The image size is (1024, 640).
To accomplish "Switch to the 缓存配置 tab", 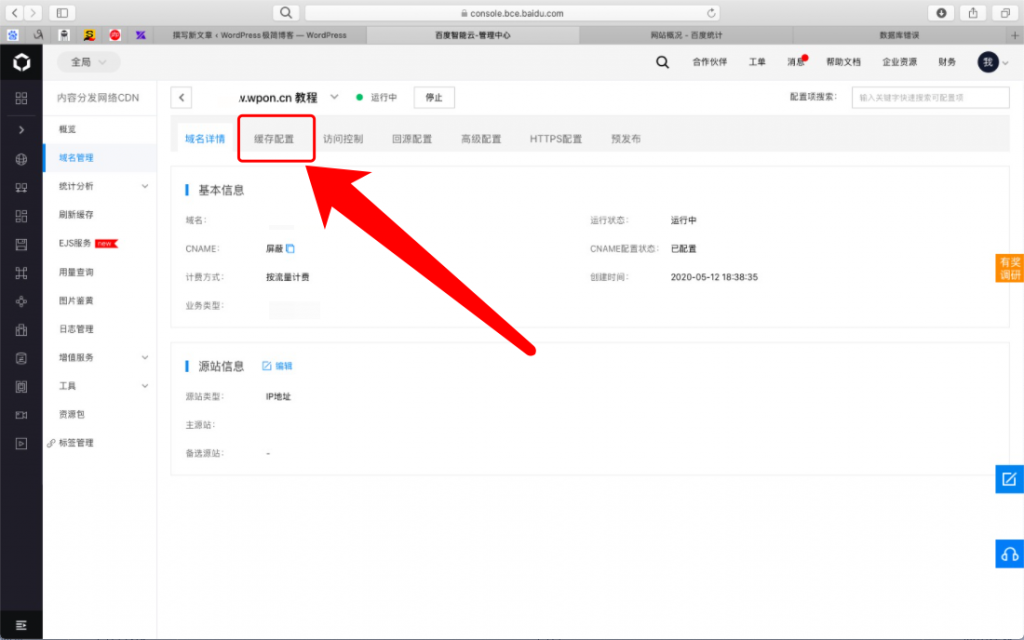I will click(x=274, y=139).
